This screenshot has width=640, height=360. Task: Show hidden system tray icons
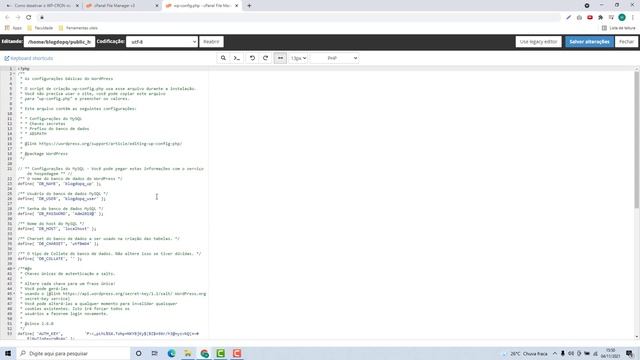point(555,353)
